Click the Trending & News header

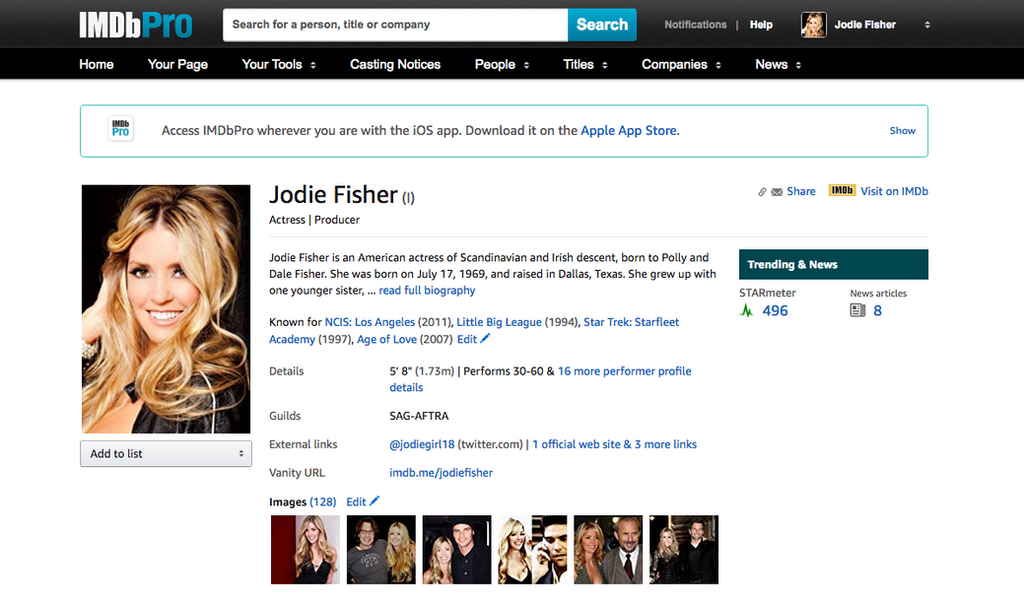(833, 264)
